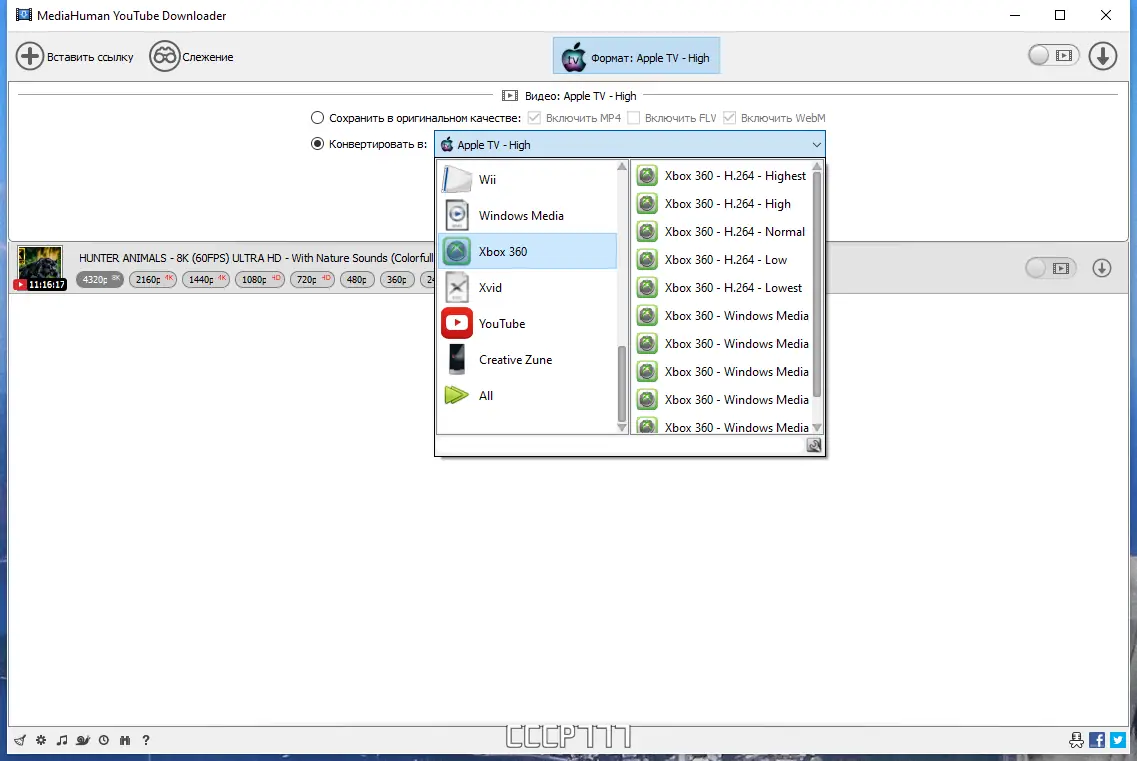Select 360p quality pill
This screenshot has height=761, width=1137.
point(397,279)
